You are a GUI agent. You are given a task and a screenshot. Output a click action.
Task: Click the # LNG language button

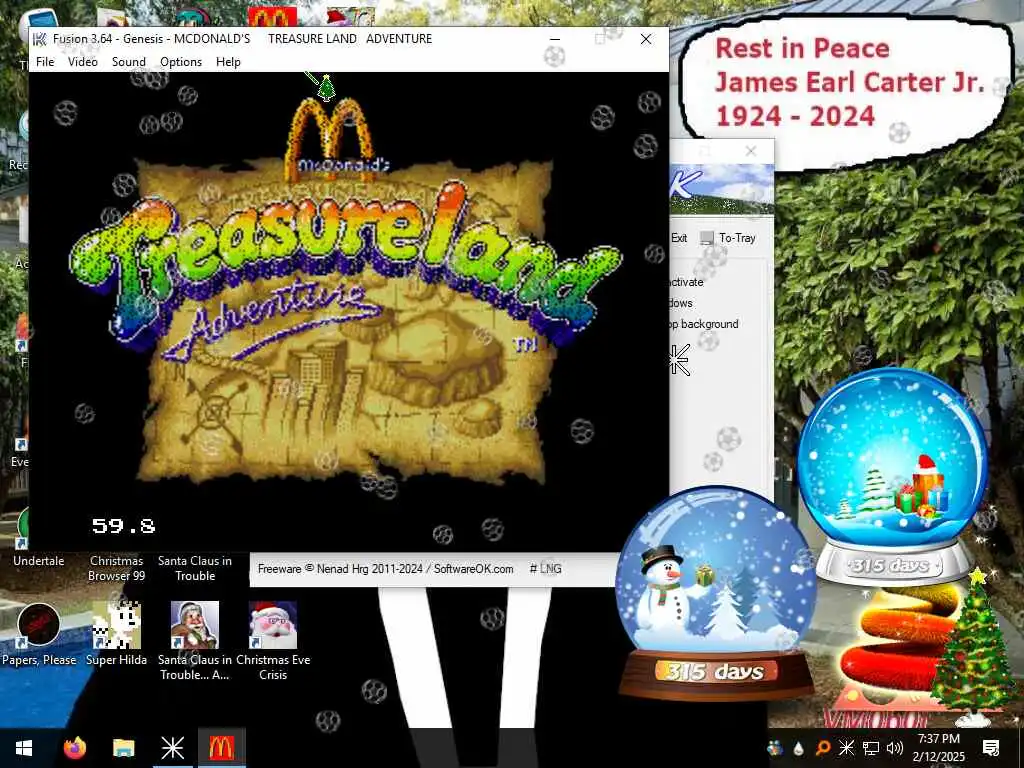pos(546,569)
